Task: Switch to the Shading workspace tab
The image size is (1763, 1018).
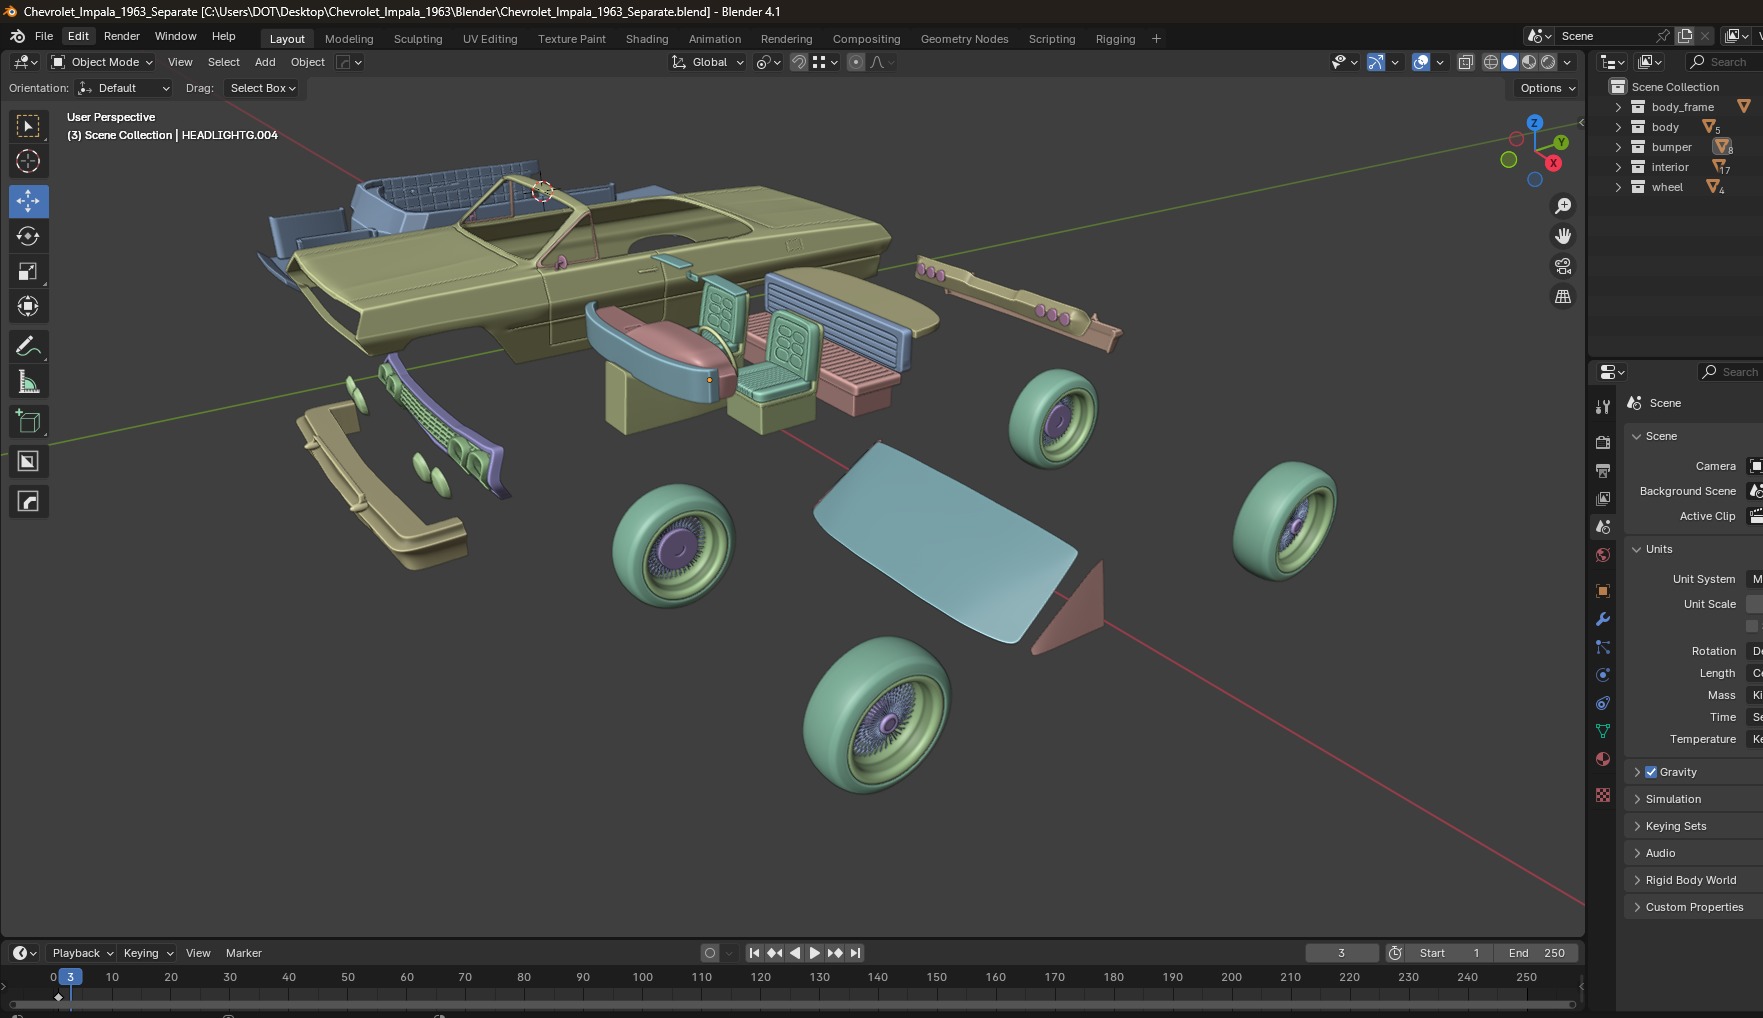Action: pyautogui.click(x=647, y=39)
